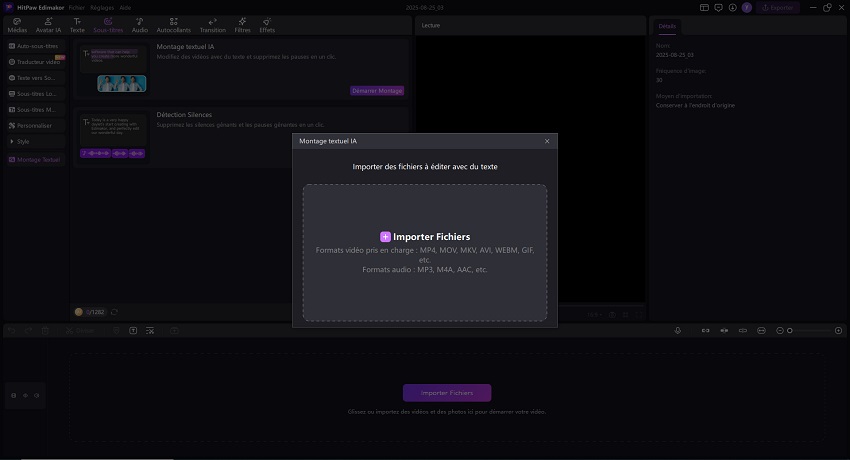Select Auto-sous-titres in the sidebar
The image size is (850, 460).
click(x=35, y=46)
